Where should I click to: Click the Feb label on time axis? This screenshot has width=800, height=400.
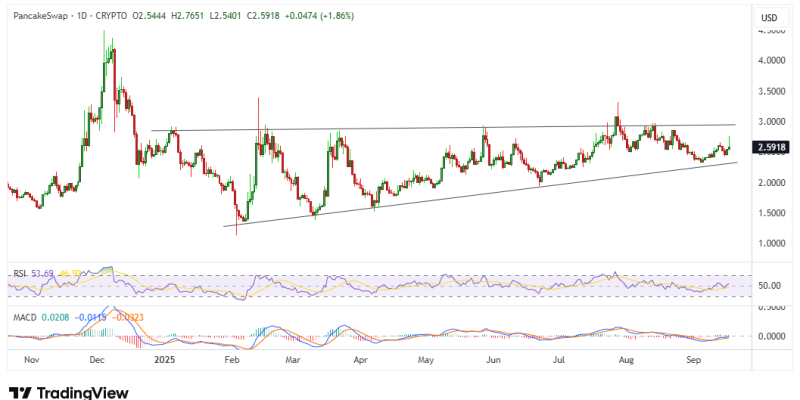click(x=232, y=360)
